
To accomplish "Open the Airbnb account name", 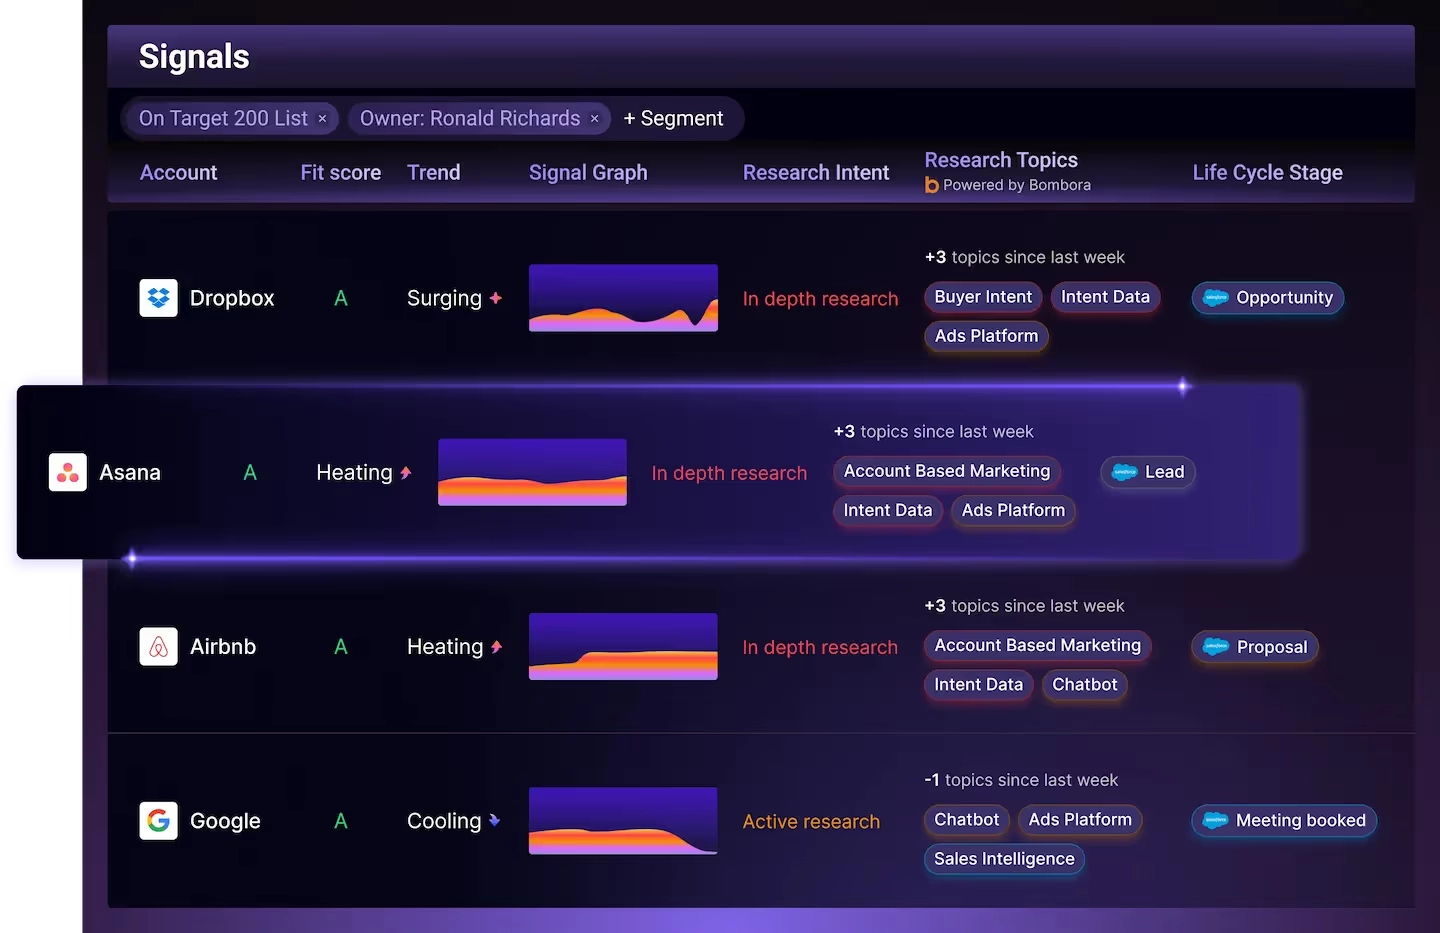I will [223, 647].
